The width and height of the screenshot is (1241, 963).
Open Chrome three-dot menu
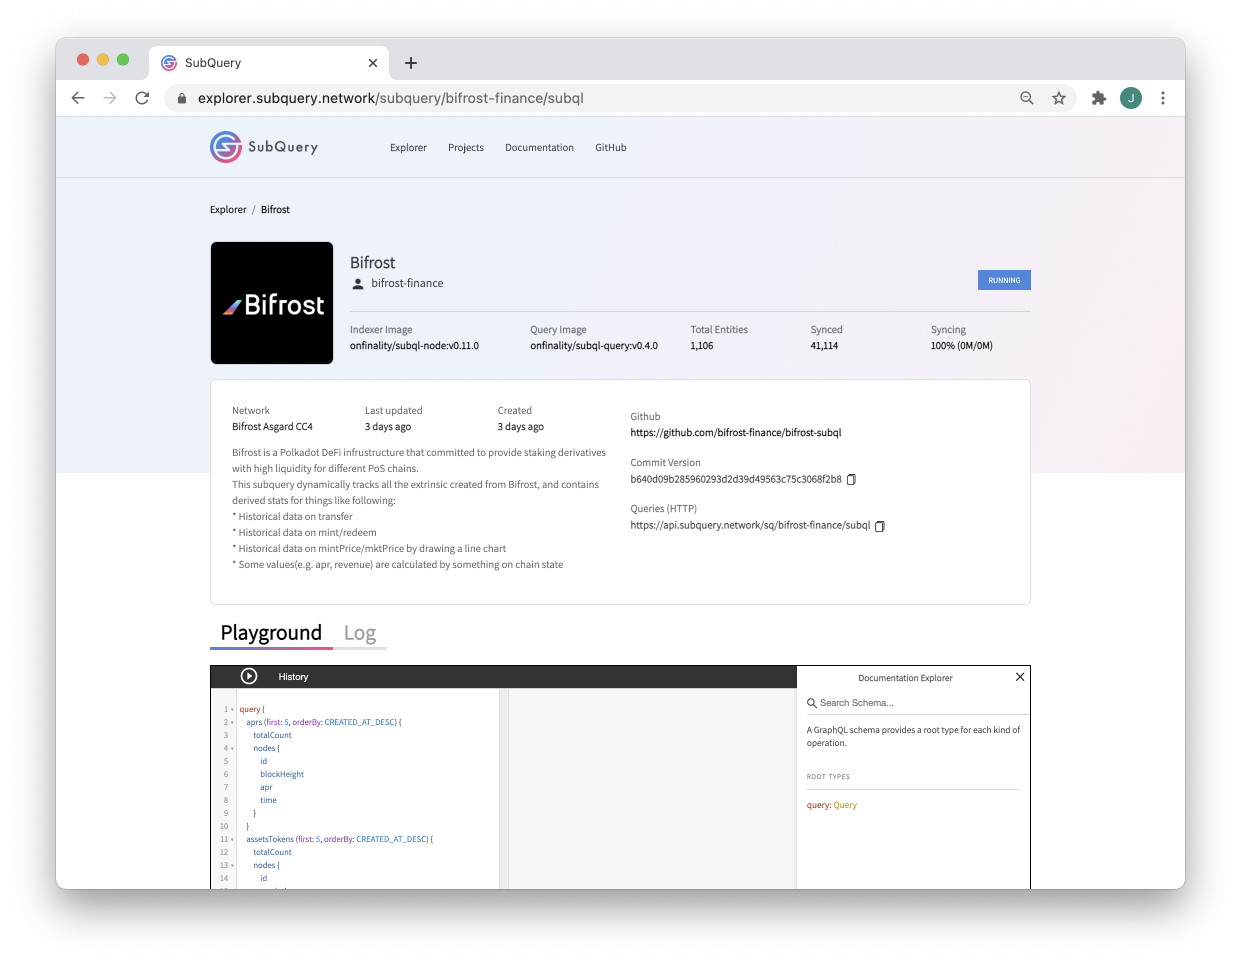[x=1163, y=98]
